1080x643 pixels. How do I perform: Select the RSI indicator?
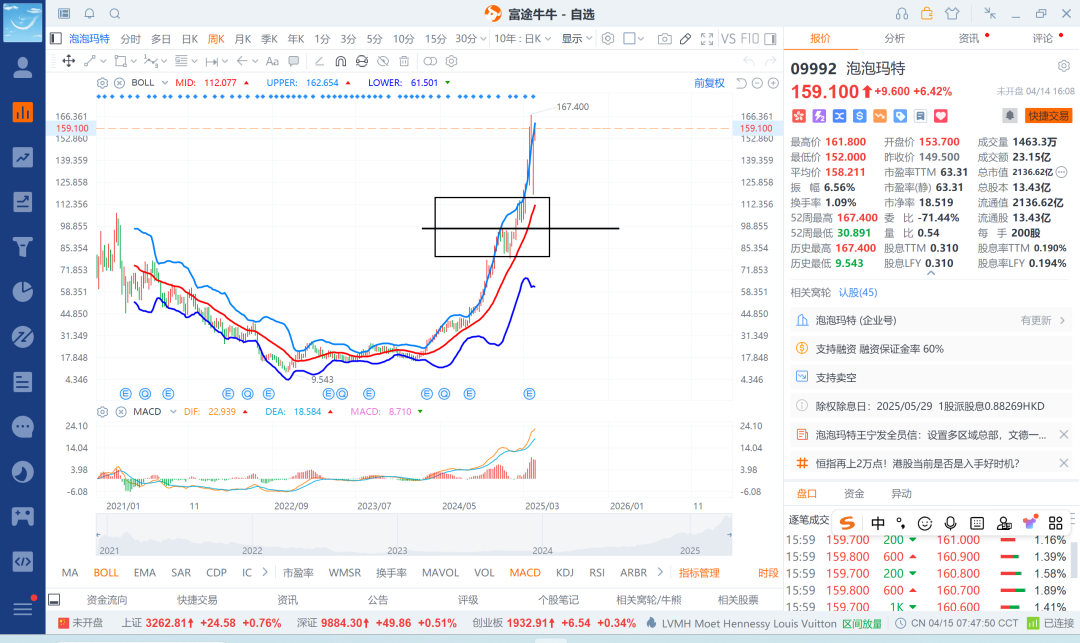tap(596, 573)
